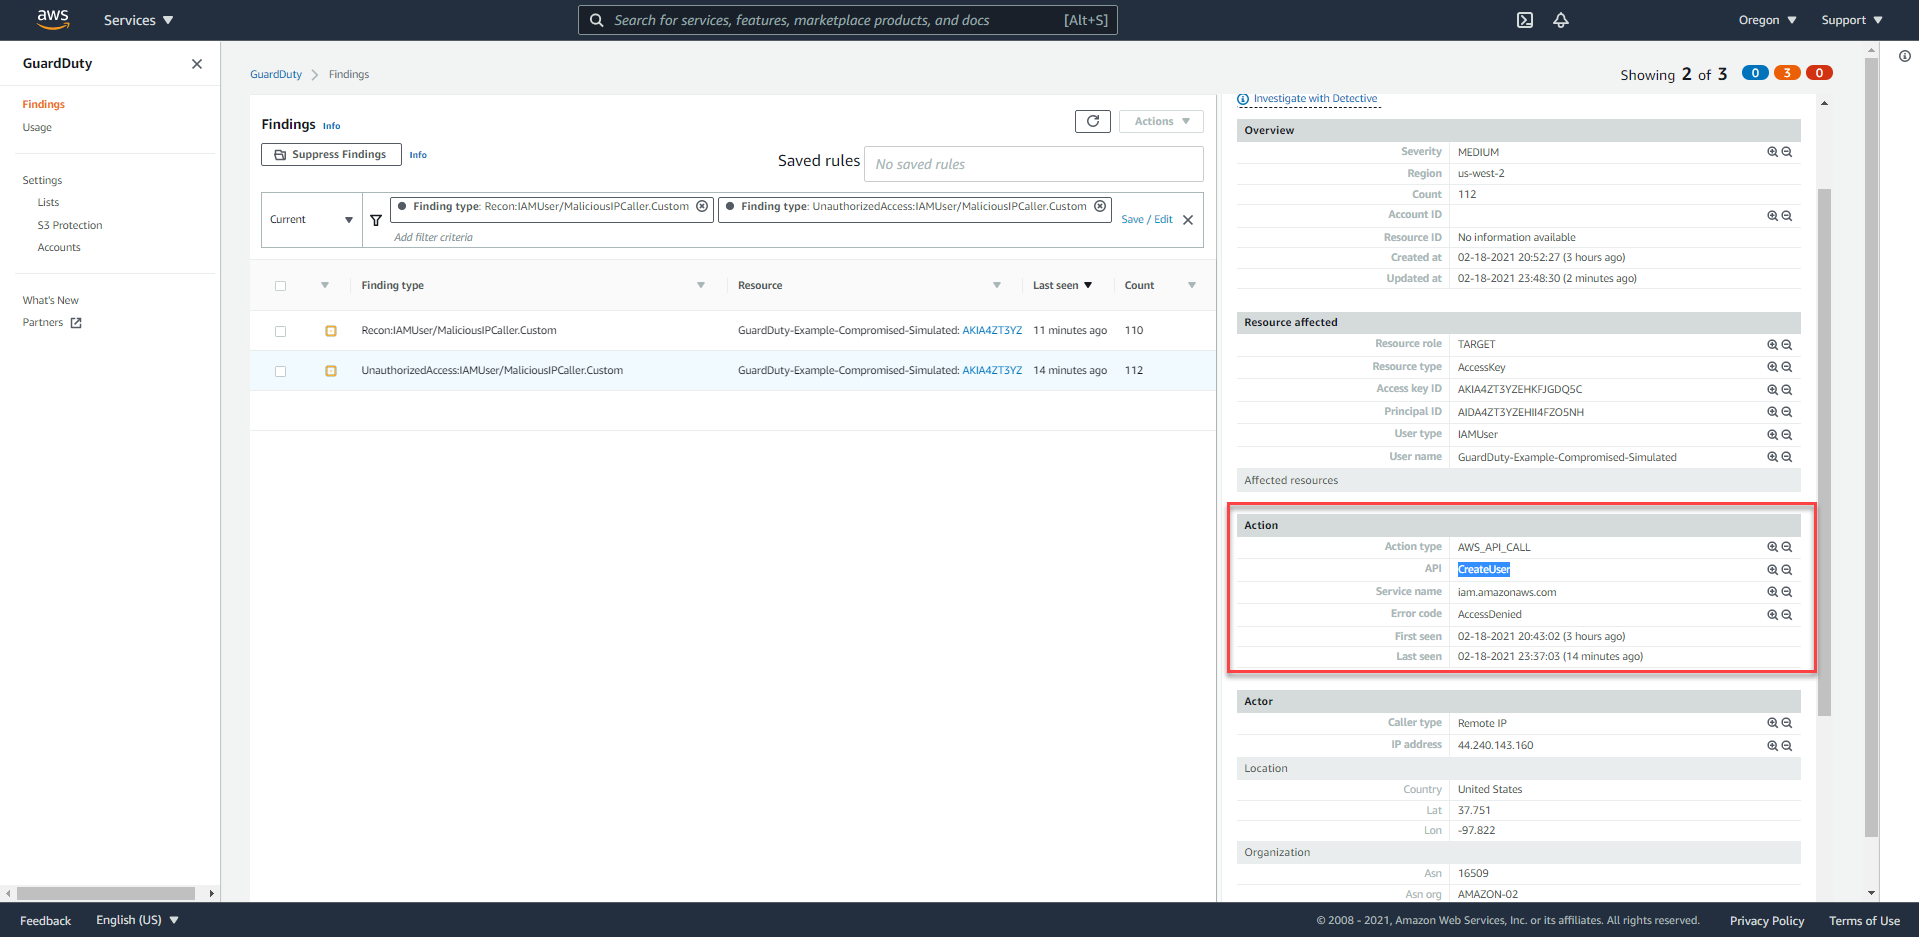Image resolution: width=1919 pixels, height=937 pixels.
Task: Open S3 Protection in the sidebar
Action: click(70, 226)
